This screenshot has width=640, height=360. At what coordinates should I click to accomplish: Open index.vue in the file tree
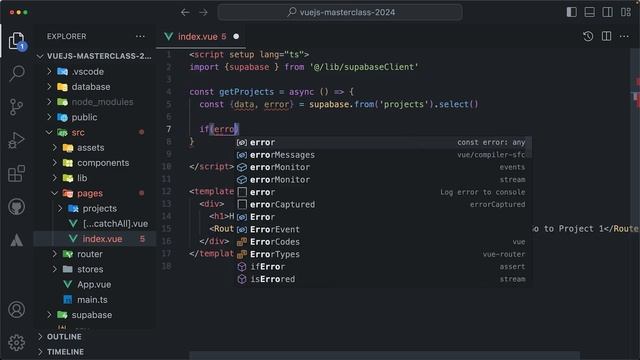[x=95, y=239]
